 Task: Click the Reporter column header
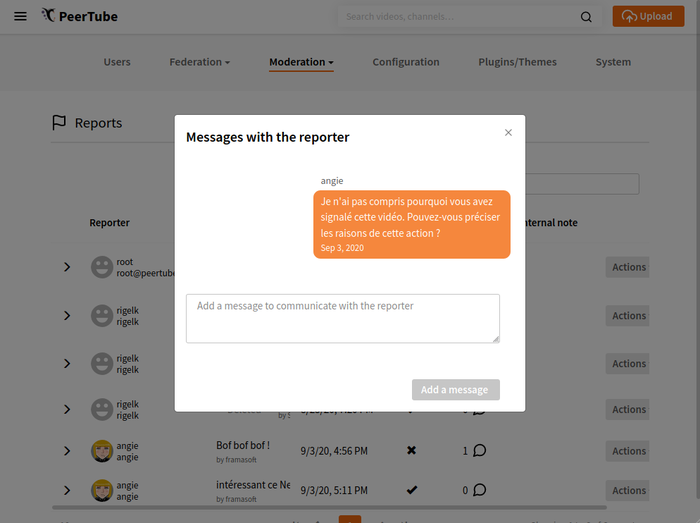click(x=109, y=223)
